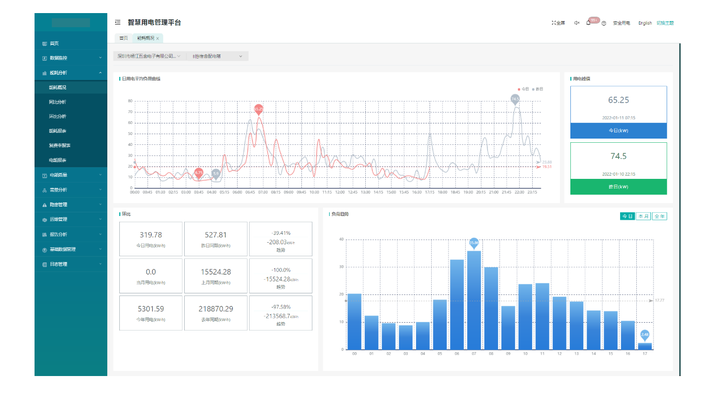Click red peak marker on line chart
This screenshot has width=720, height=398.
point(259,109)
